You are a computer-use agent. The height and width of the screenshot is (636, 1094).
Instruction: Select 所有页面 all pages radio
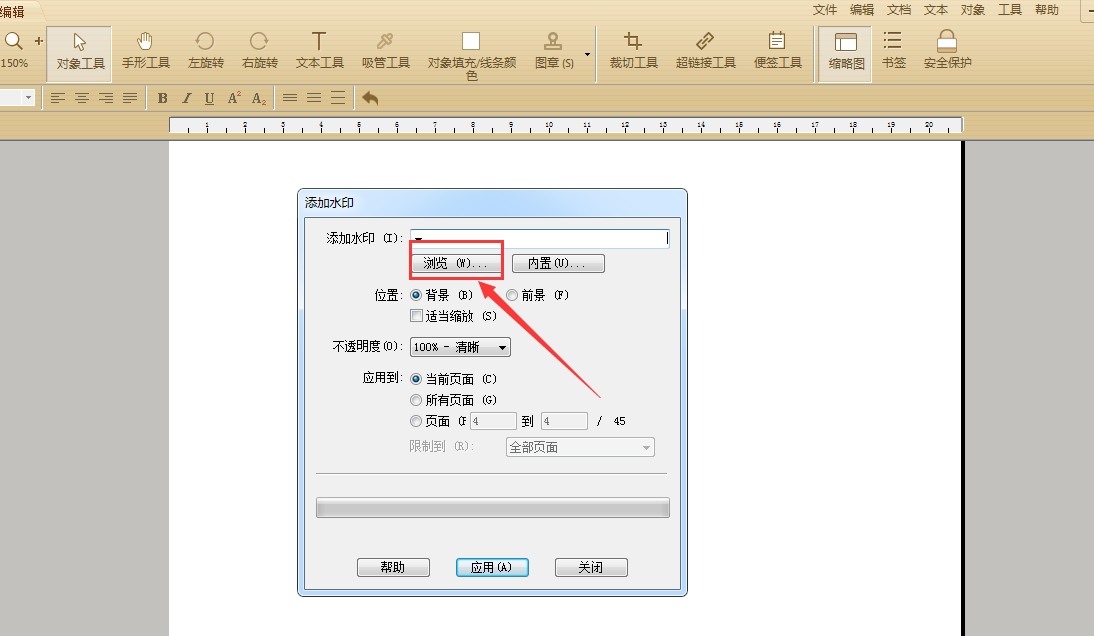[x=416, y=400]
